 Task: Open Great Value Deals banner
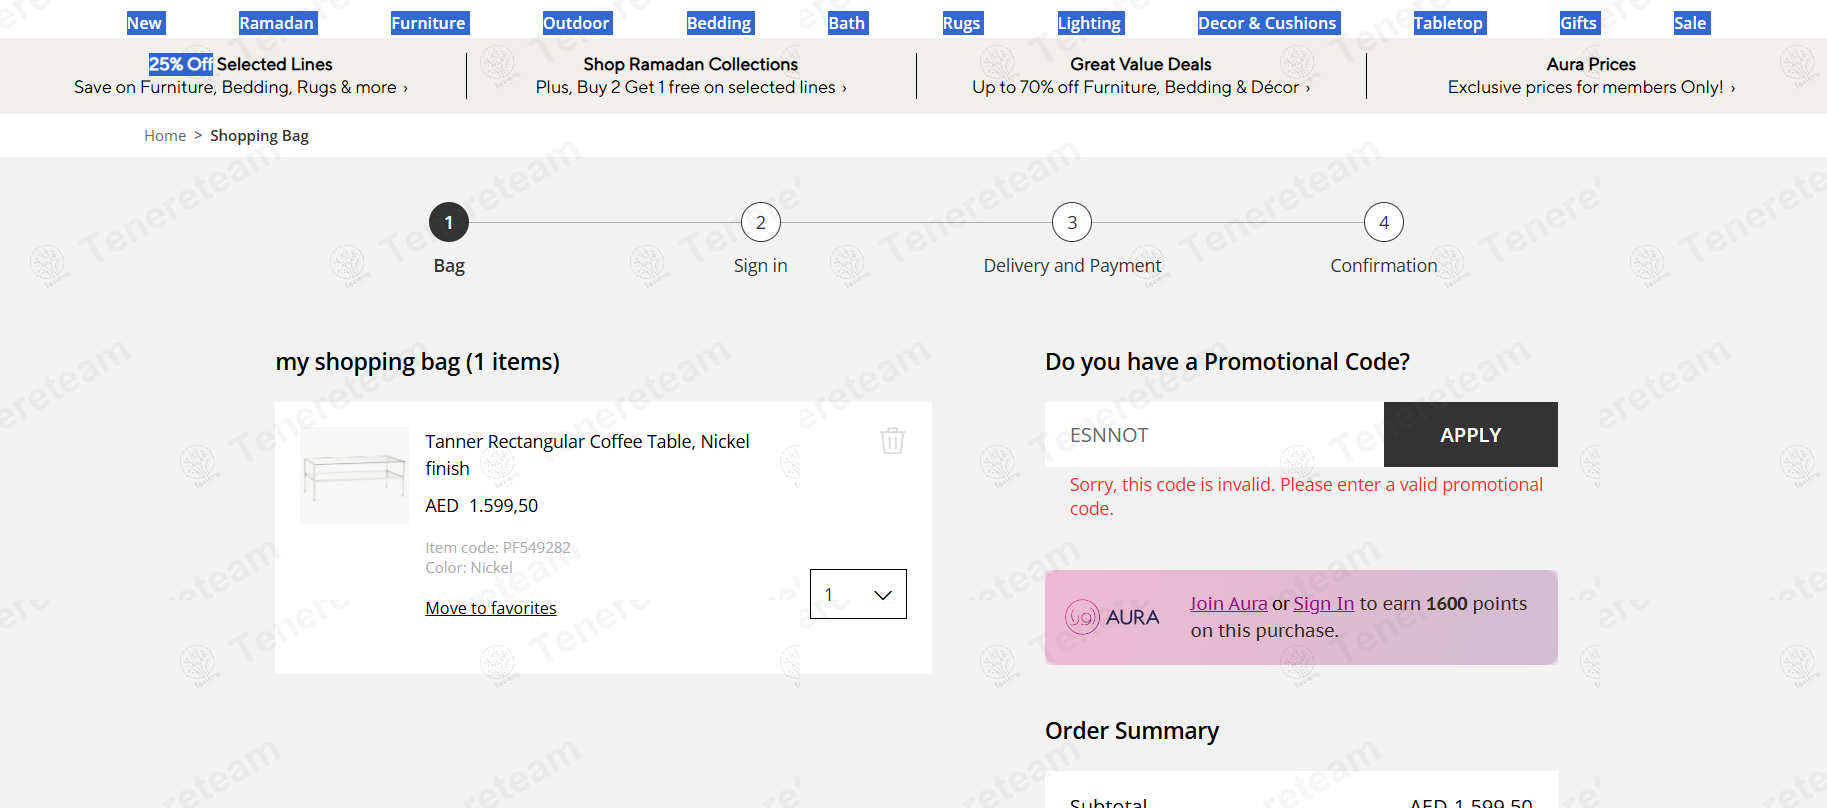tap(1141, 76)
